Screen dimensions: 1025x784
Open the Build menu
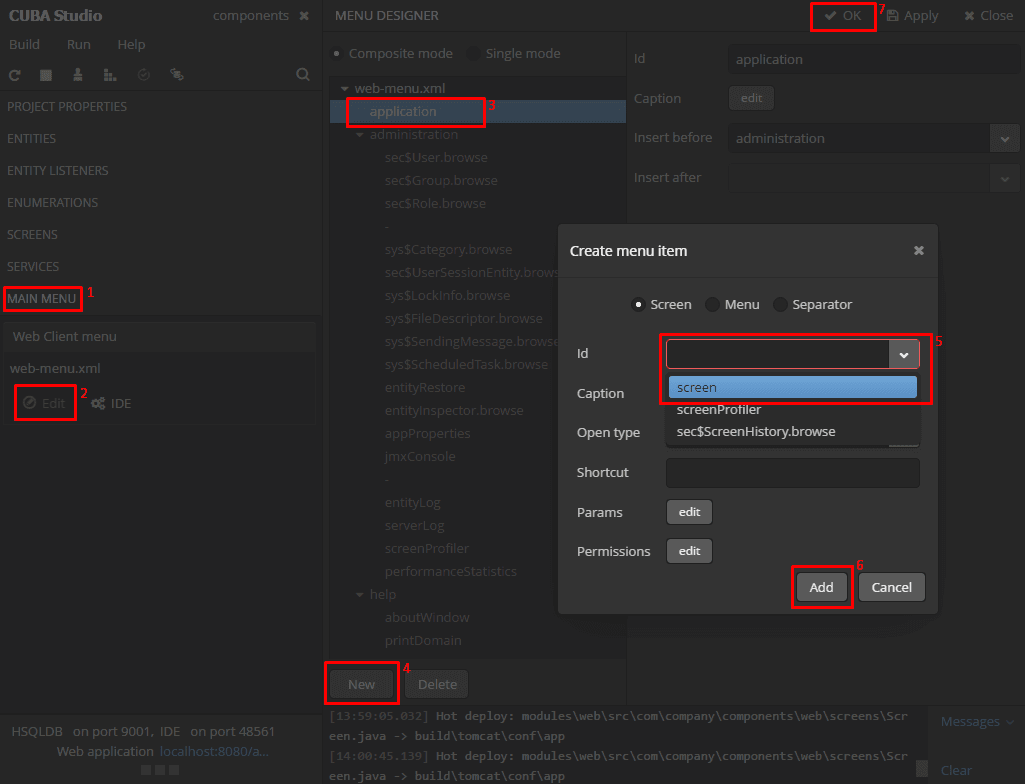[24, 44]
